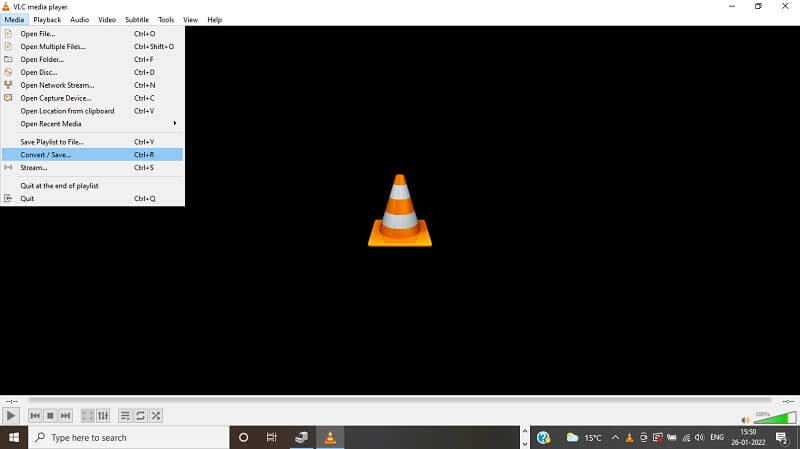Open the Playback menu

coord(47,19)
